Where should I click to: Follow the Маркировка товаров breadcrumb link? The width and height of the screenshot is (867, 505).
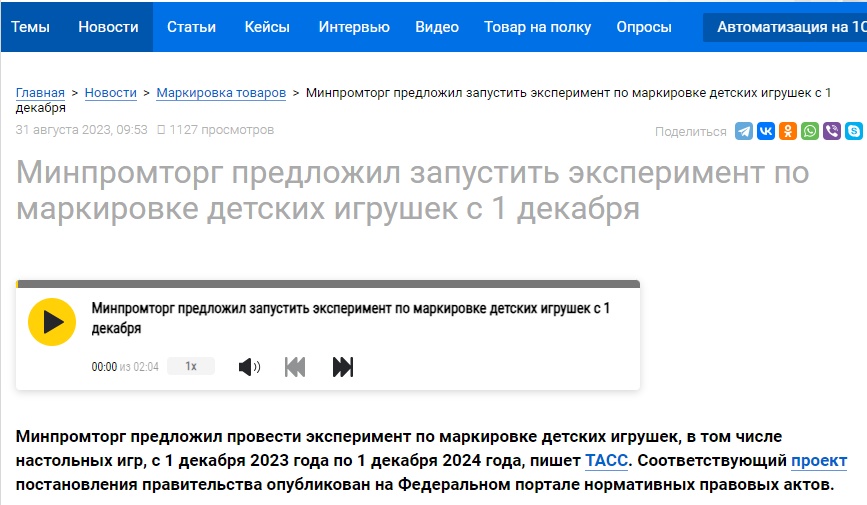(x=221, y=93)
